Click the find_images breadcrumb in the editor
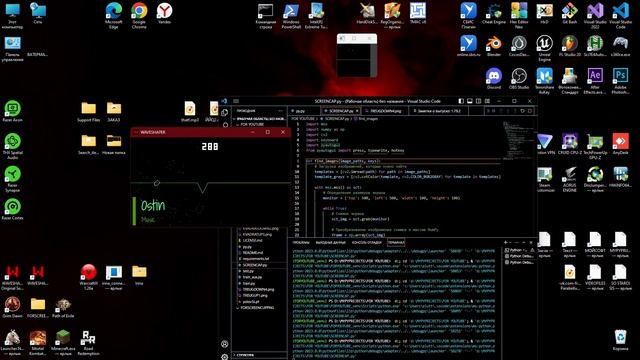Image resolution: width=640 pixels, height=360 pixels. point(368,119)
